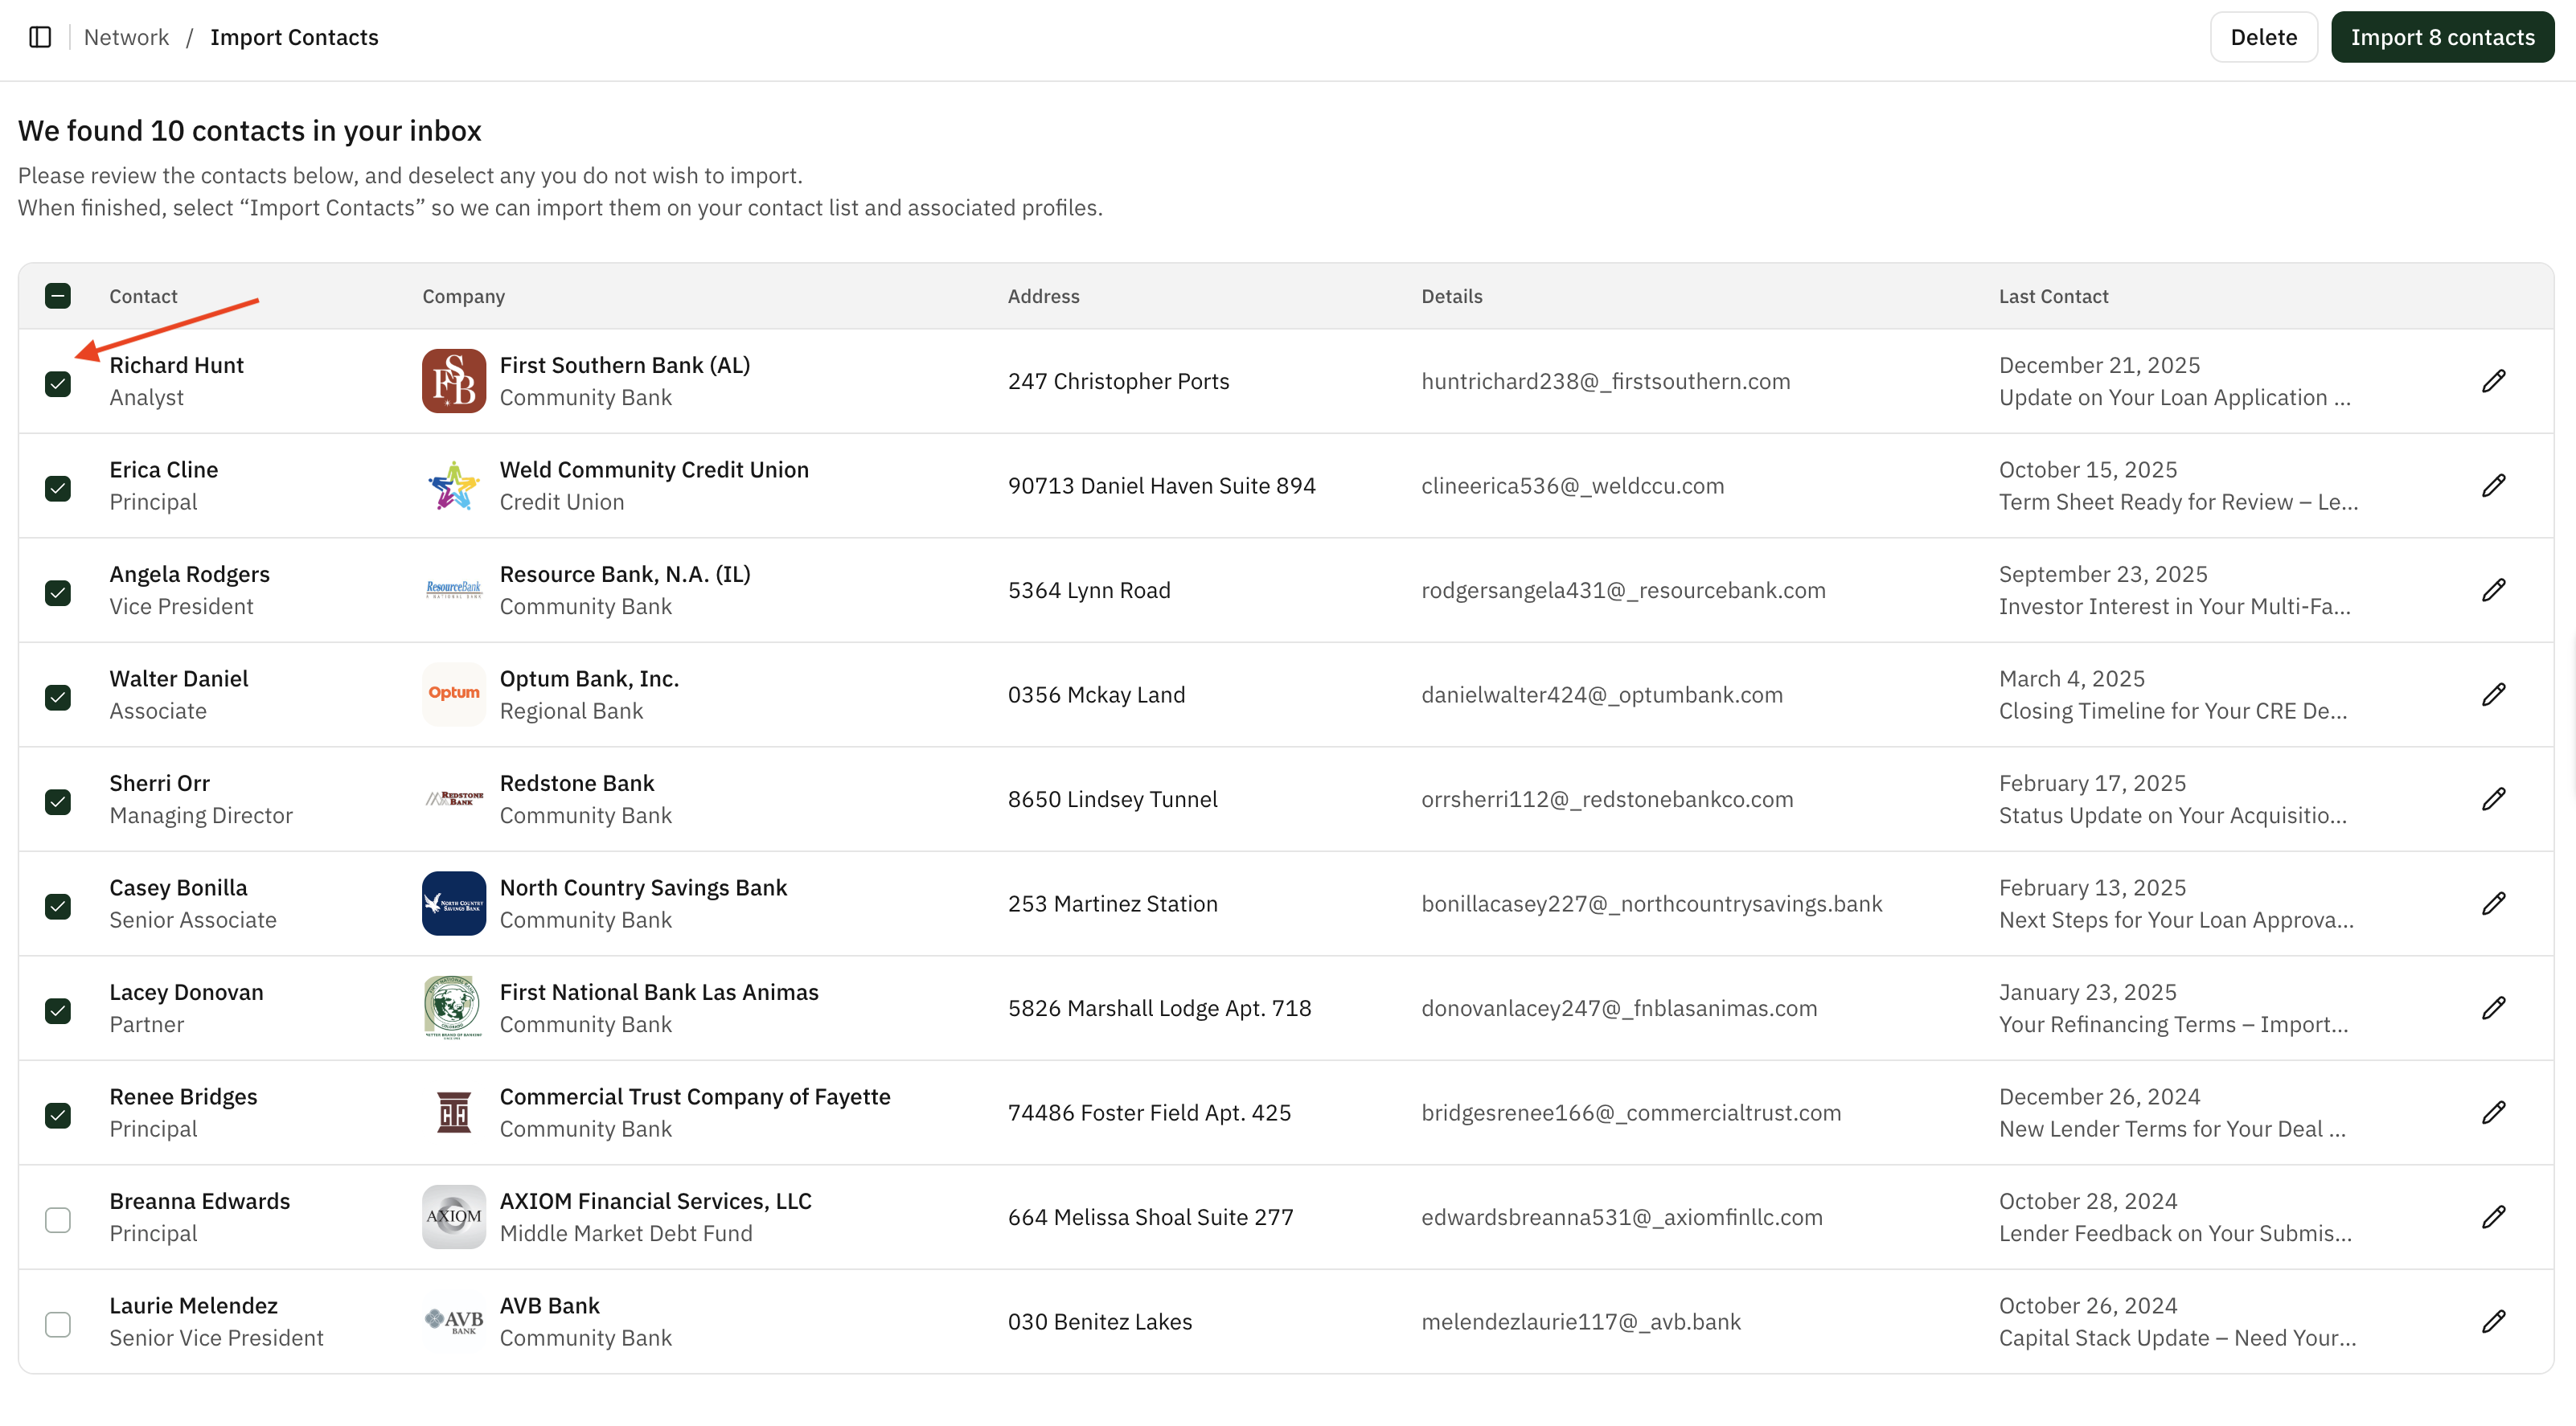Deselect Angela Rodgers' checkbox
This screenshot has width=2576, height=1426.
pyautogui.click(x=58, y=593)
